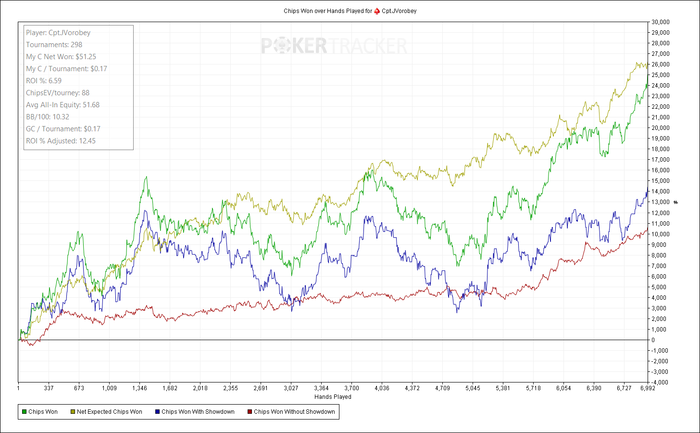700x433 pixels.
Task: Click the 337 x-axis tick label
Action: pyautogui.click(x=49, y=388)
